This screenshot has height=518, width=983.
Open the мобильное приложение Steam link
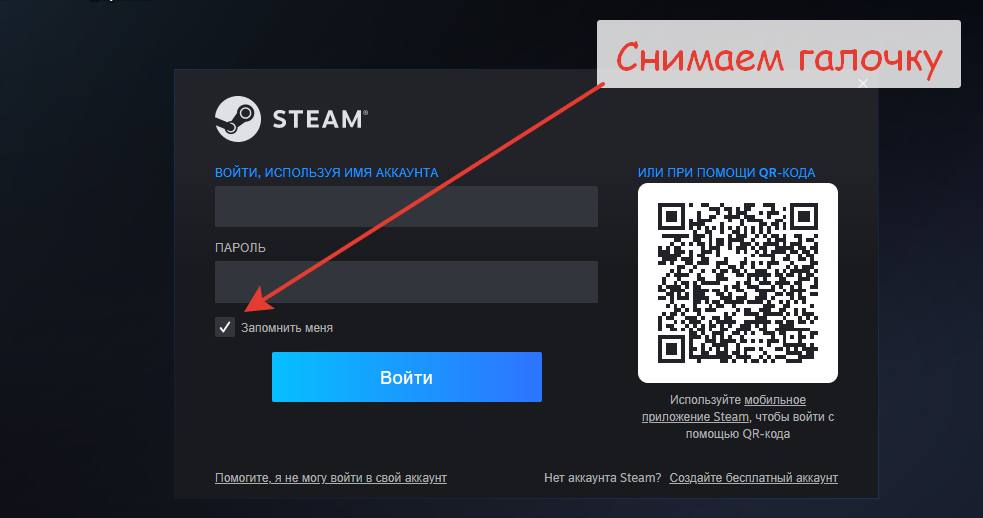724,408
